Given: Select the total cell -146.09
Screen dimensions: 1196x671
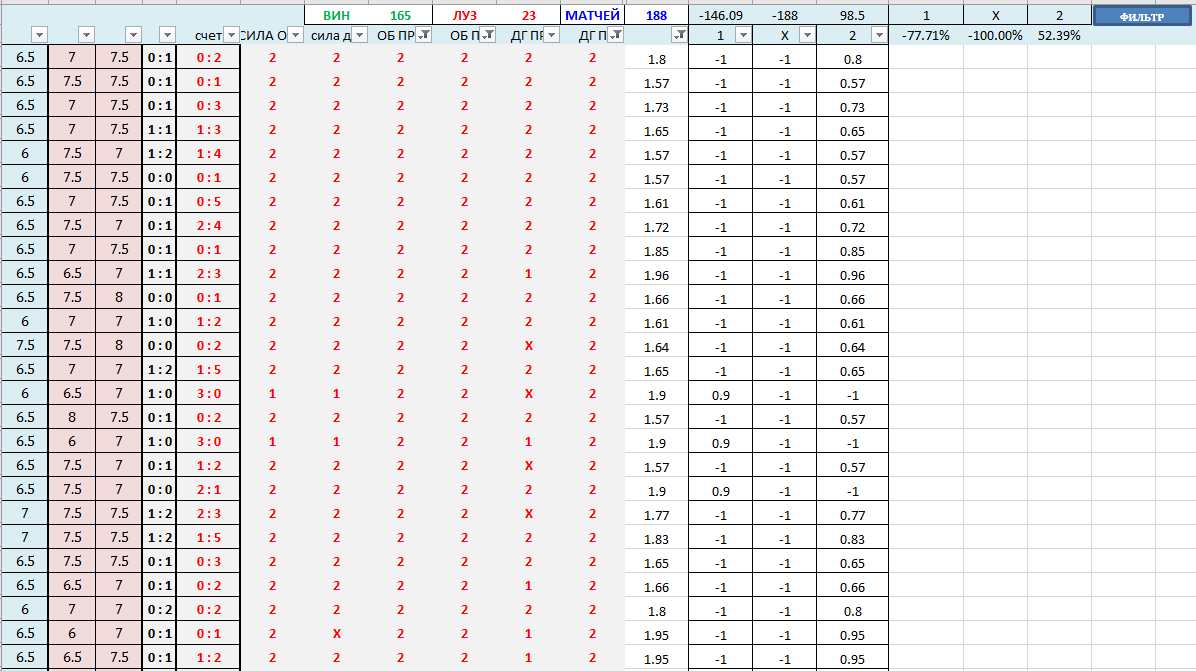Looking at the screenshot, I should pos(721,15).
